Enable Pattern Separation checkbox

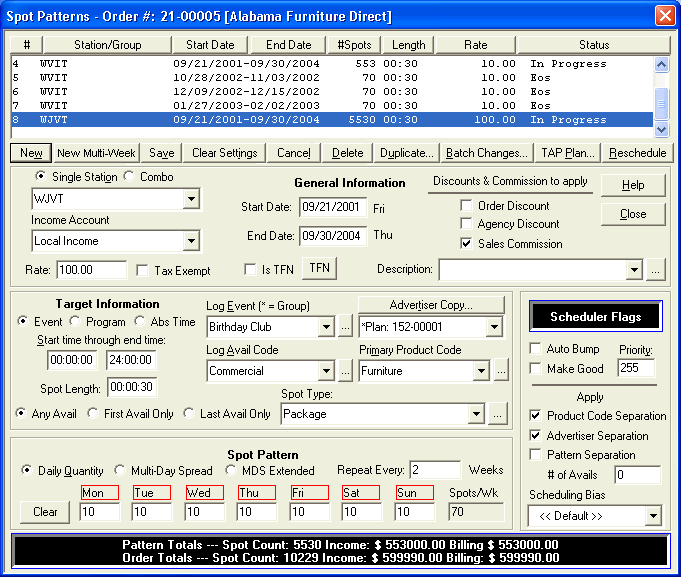coord(535,455)
